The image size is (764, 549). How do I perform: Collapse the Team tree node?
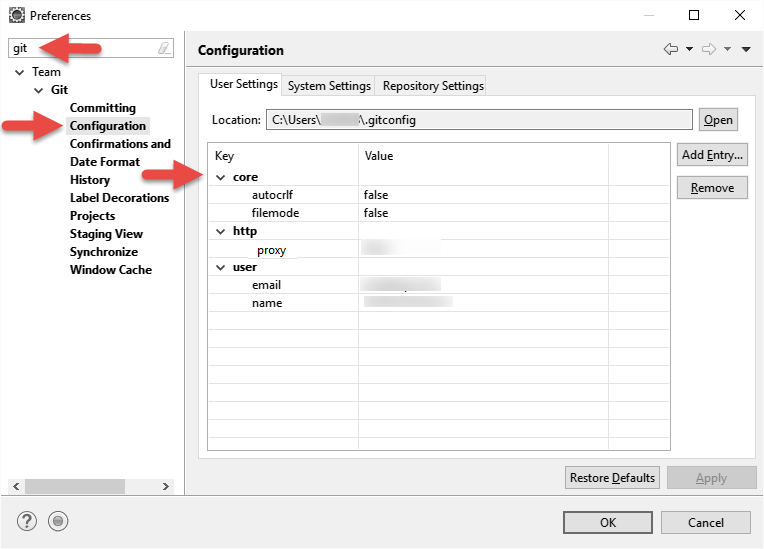click(19, 73)
